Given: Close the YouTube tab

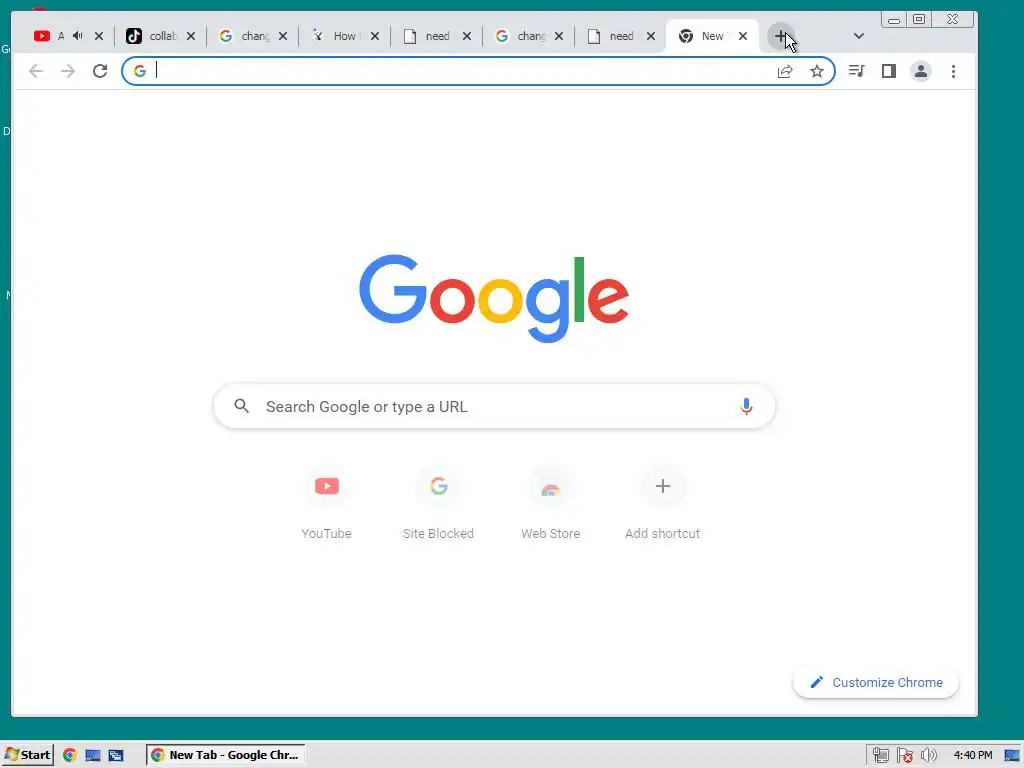Looking at the screenshot, I should [99, 36].
